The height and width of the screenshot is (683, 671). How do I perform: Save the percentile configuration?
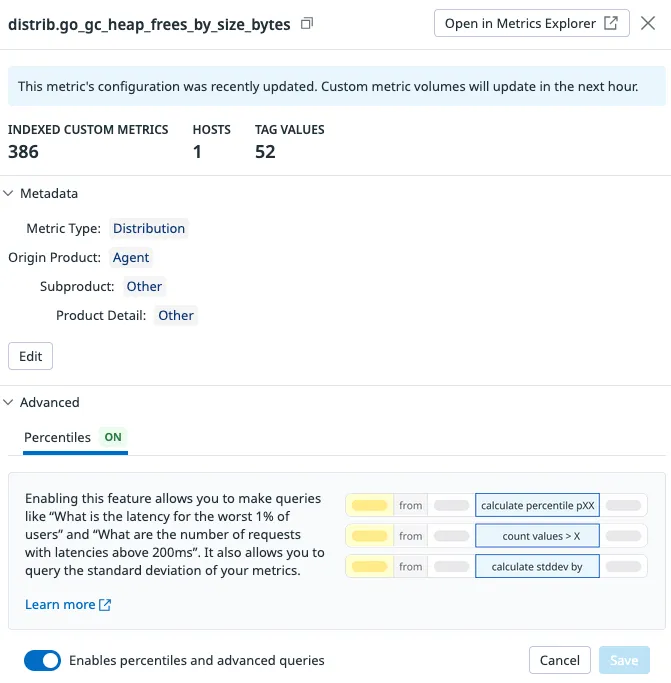pyautogui.click(x=624, y=660)
